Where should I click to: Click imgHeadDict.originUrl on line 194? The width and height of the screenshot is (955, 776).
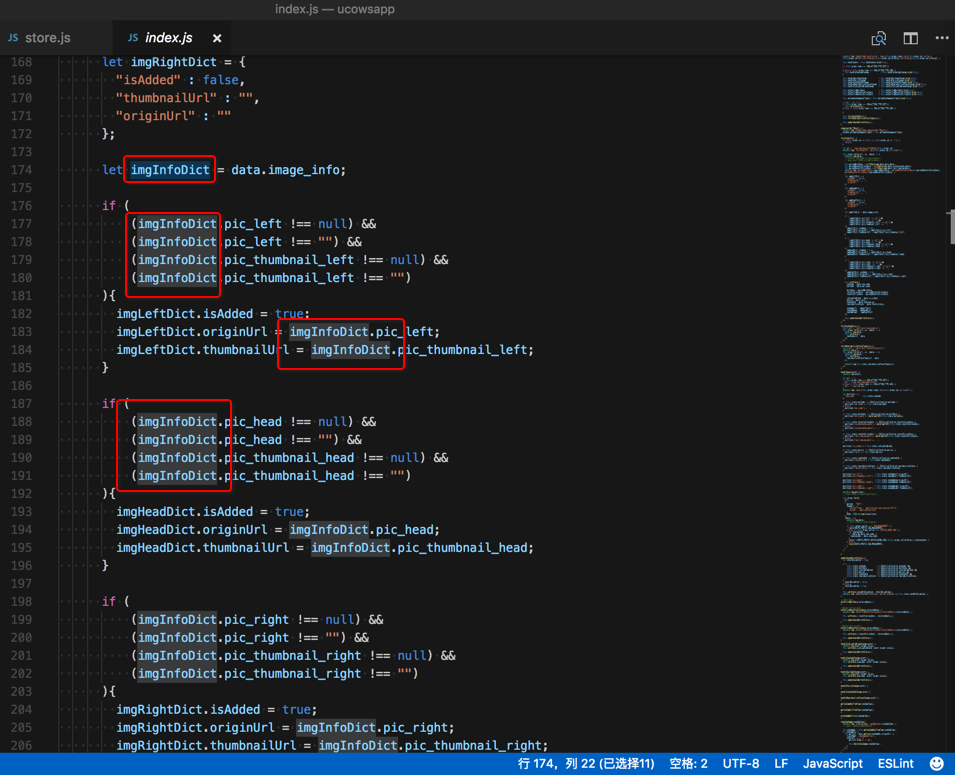pyautogui.click(x=192, y=530)
